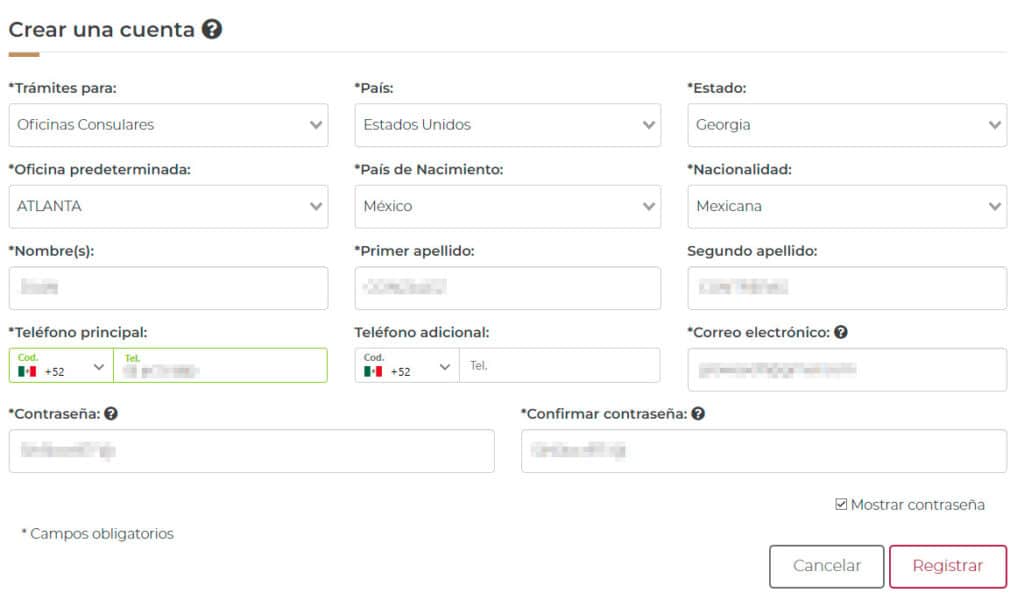
Task: Open country code selector for Teléfono adicional
Action: pos(407,366)
